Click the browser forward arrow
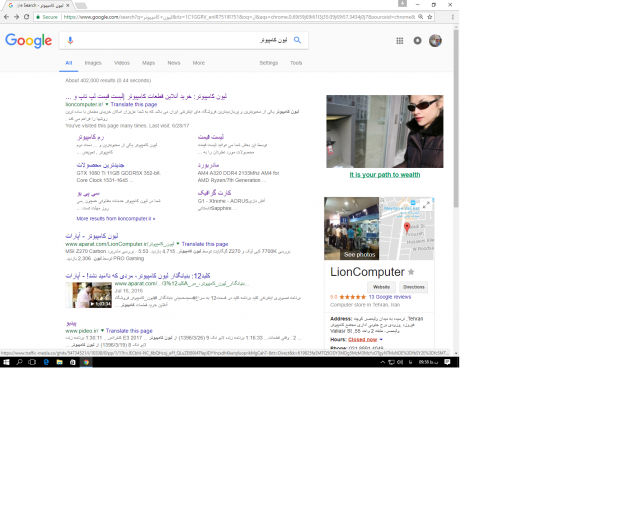Screen dimensions: 640x511 point(16,17)
